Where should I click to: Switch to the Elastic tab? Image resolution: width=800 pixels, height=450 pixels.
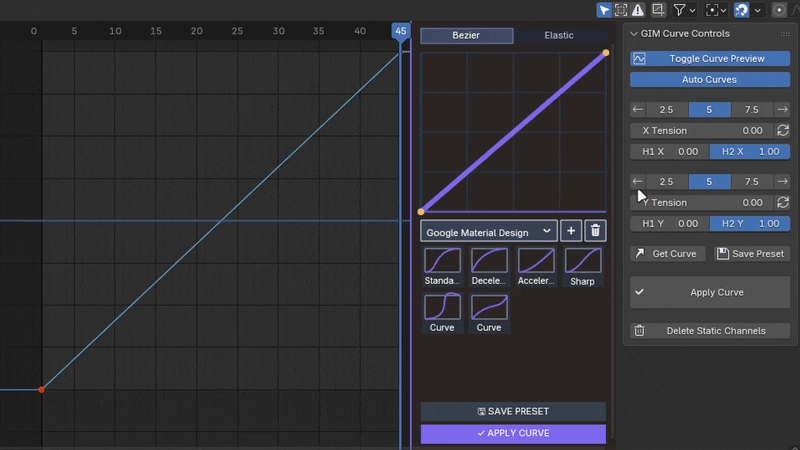(x=559, y=35)
